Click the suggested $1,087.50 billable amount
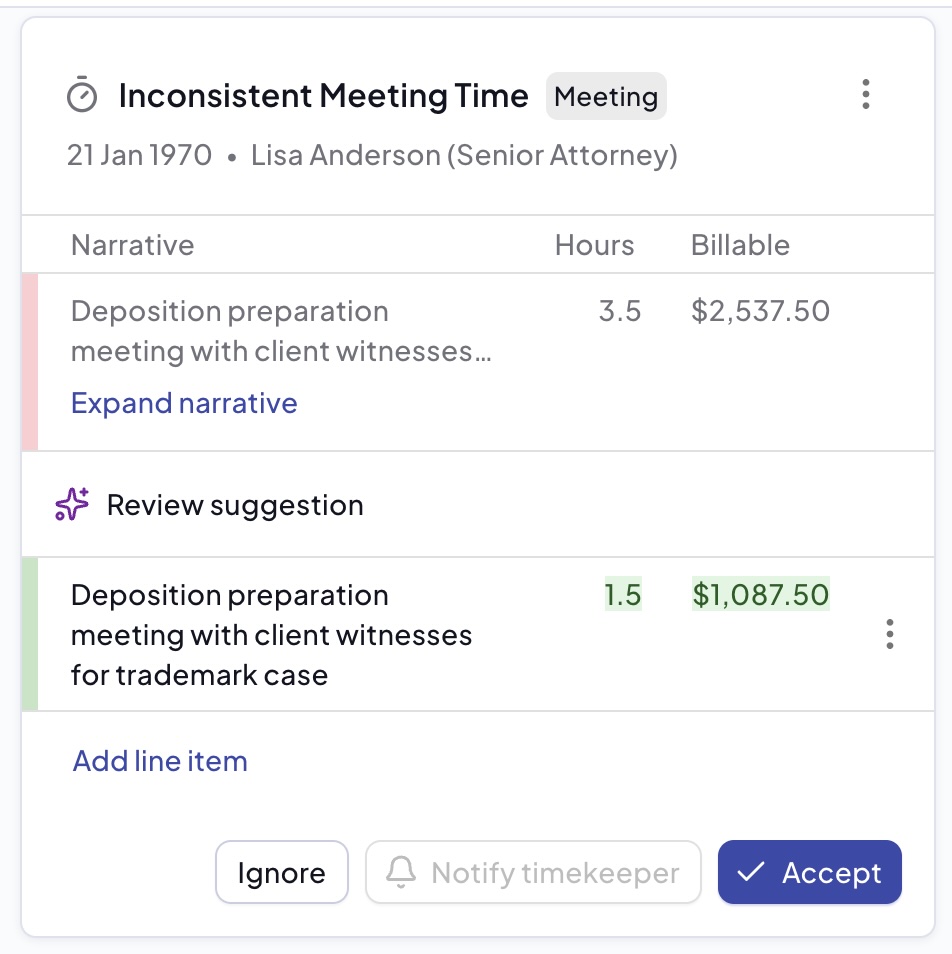The image size is (952, 954). click(760, 595)
